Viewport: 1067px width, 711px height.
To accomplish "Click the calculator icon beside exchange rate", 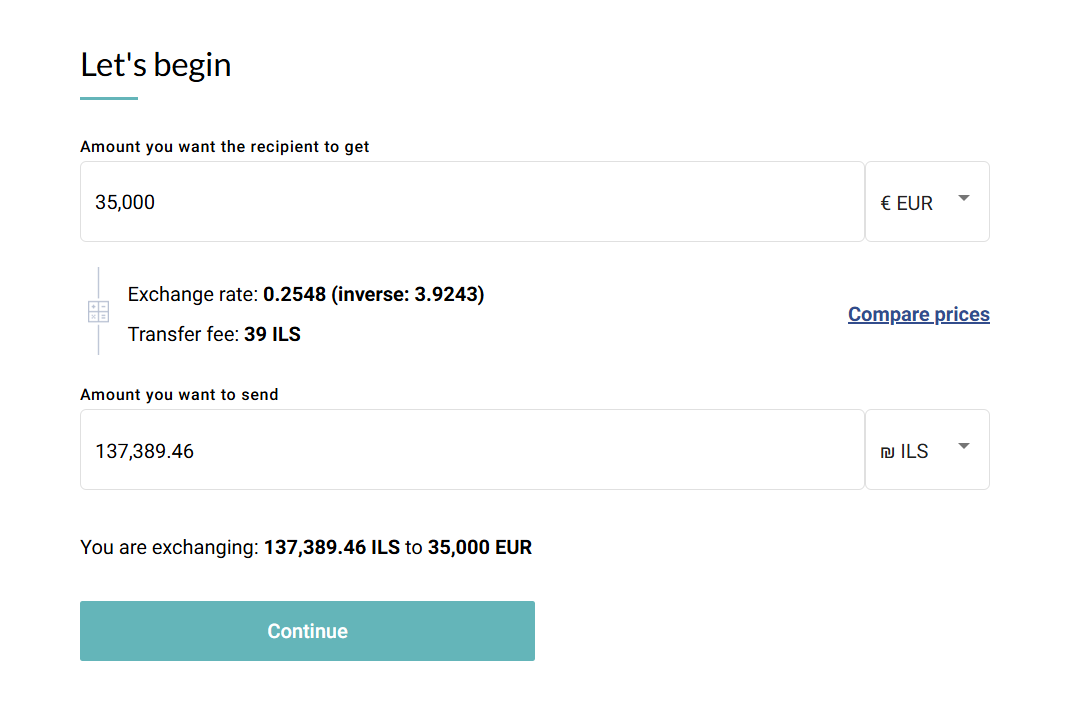I will click(x=98, y=311).
